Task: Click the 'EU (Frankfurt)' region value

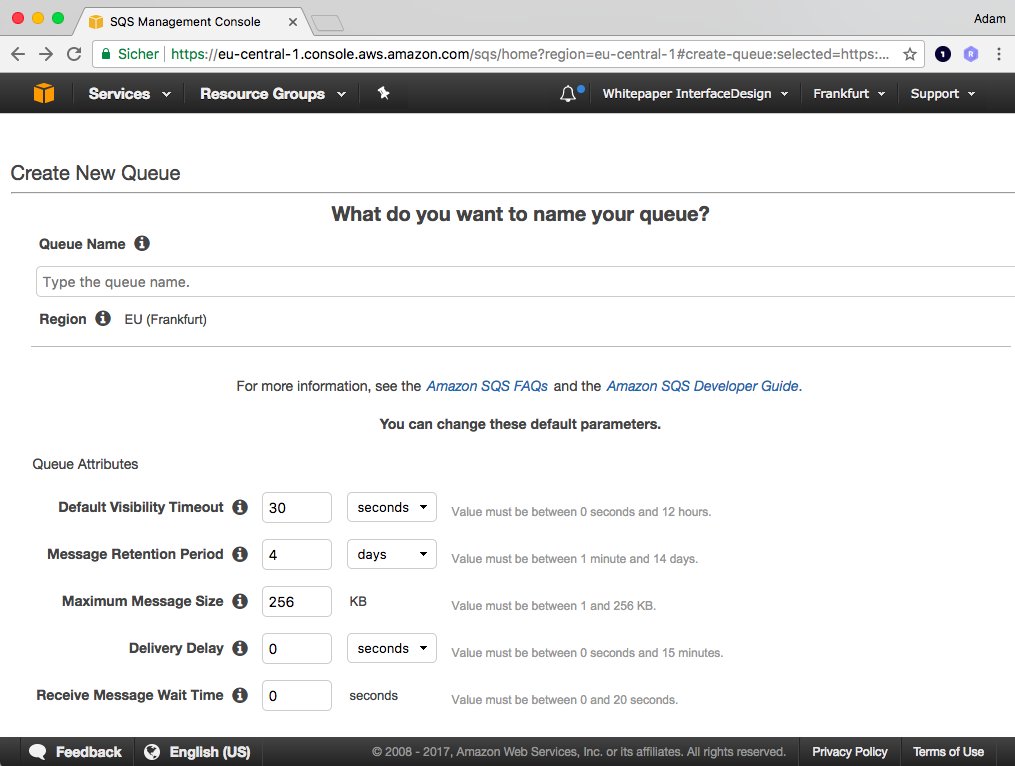Action: click(x=166, y=319)
